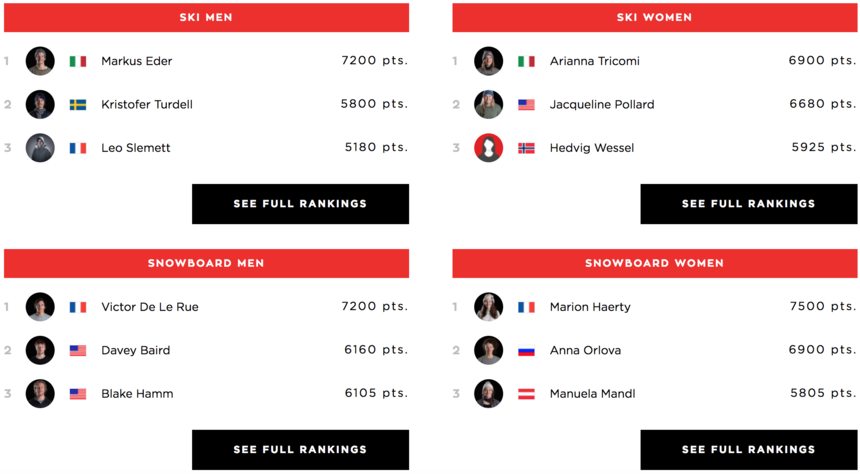The width and height of the screenshot is (860, 474).
Task: Click Hedvig Wessel's red placeholder avatar
Action: 489,148
